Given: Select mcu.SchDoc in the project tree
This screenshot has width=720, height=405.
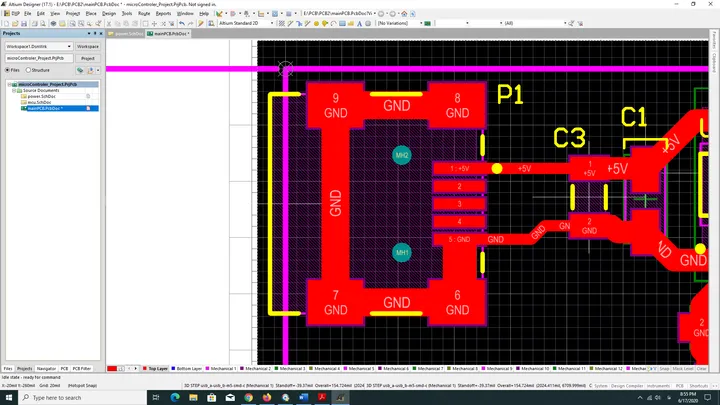Looking at the screenshot, I should pos(39,102).
